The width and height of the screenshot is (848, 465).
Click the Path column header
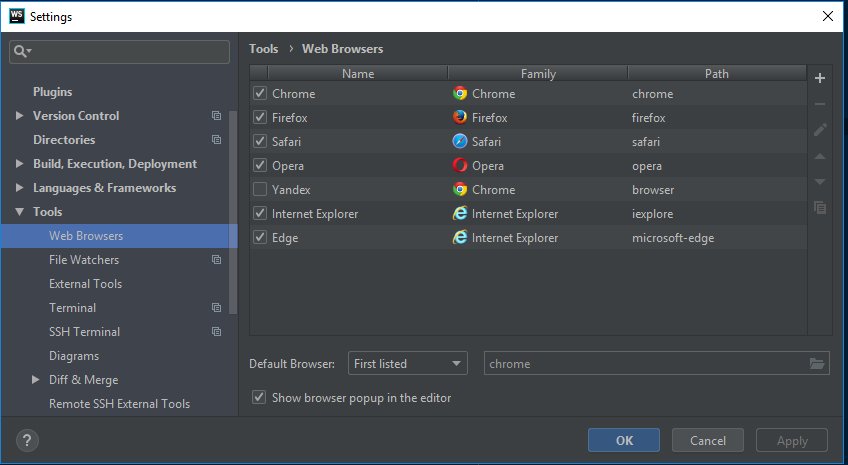(717, 74)
